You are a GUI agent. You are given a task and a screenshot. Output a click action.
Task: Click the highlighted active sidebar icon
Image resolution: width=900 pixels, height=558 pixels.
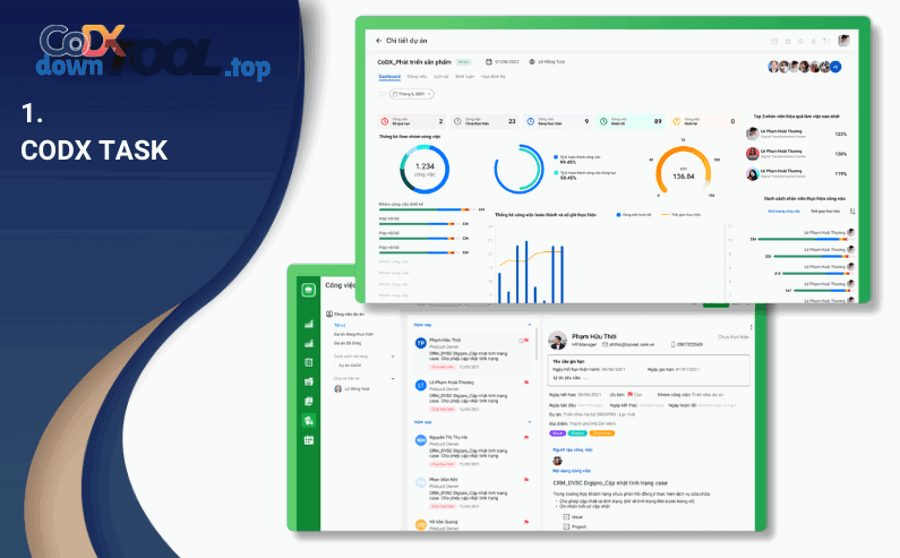click(309, 420)
